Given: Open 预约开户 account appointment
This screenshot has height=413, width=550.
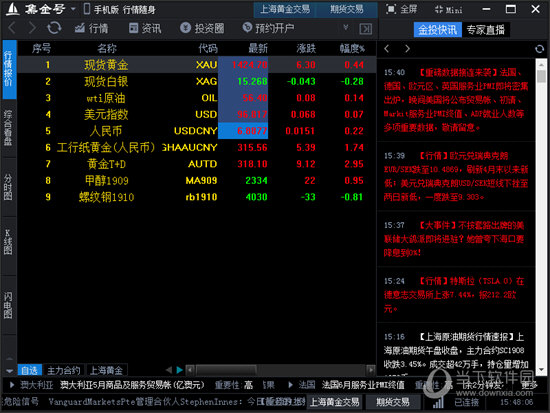Looking at the screenshot, I should click(x=269, y=28).
